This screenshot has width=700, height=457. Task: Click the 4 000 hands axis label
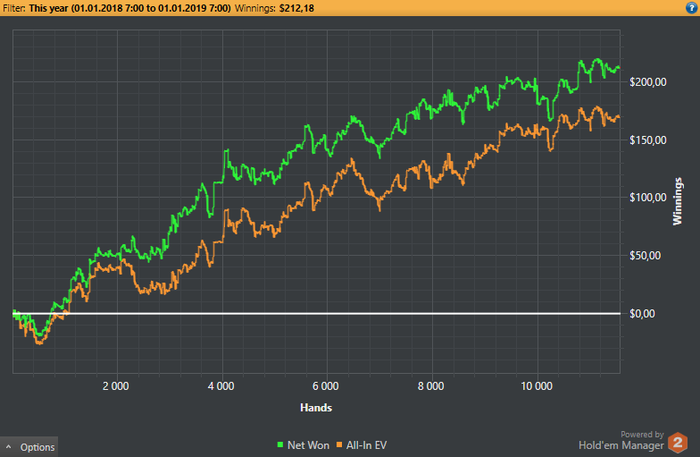[221, 386]
